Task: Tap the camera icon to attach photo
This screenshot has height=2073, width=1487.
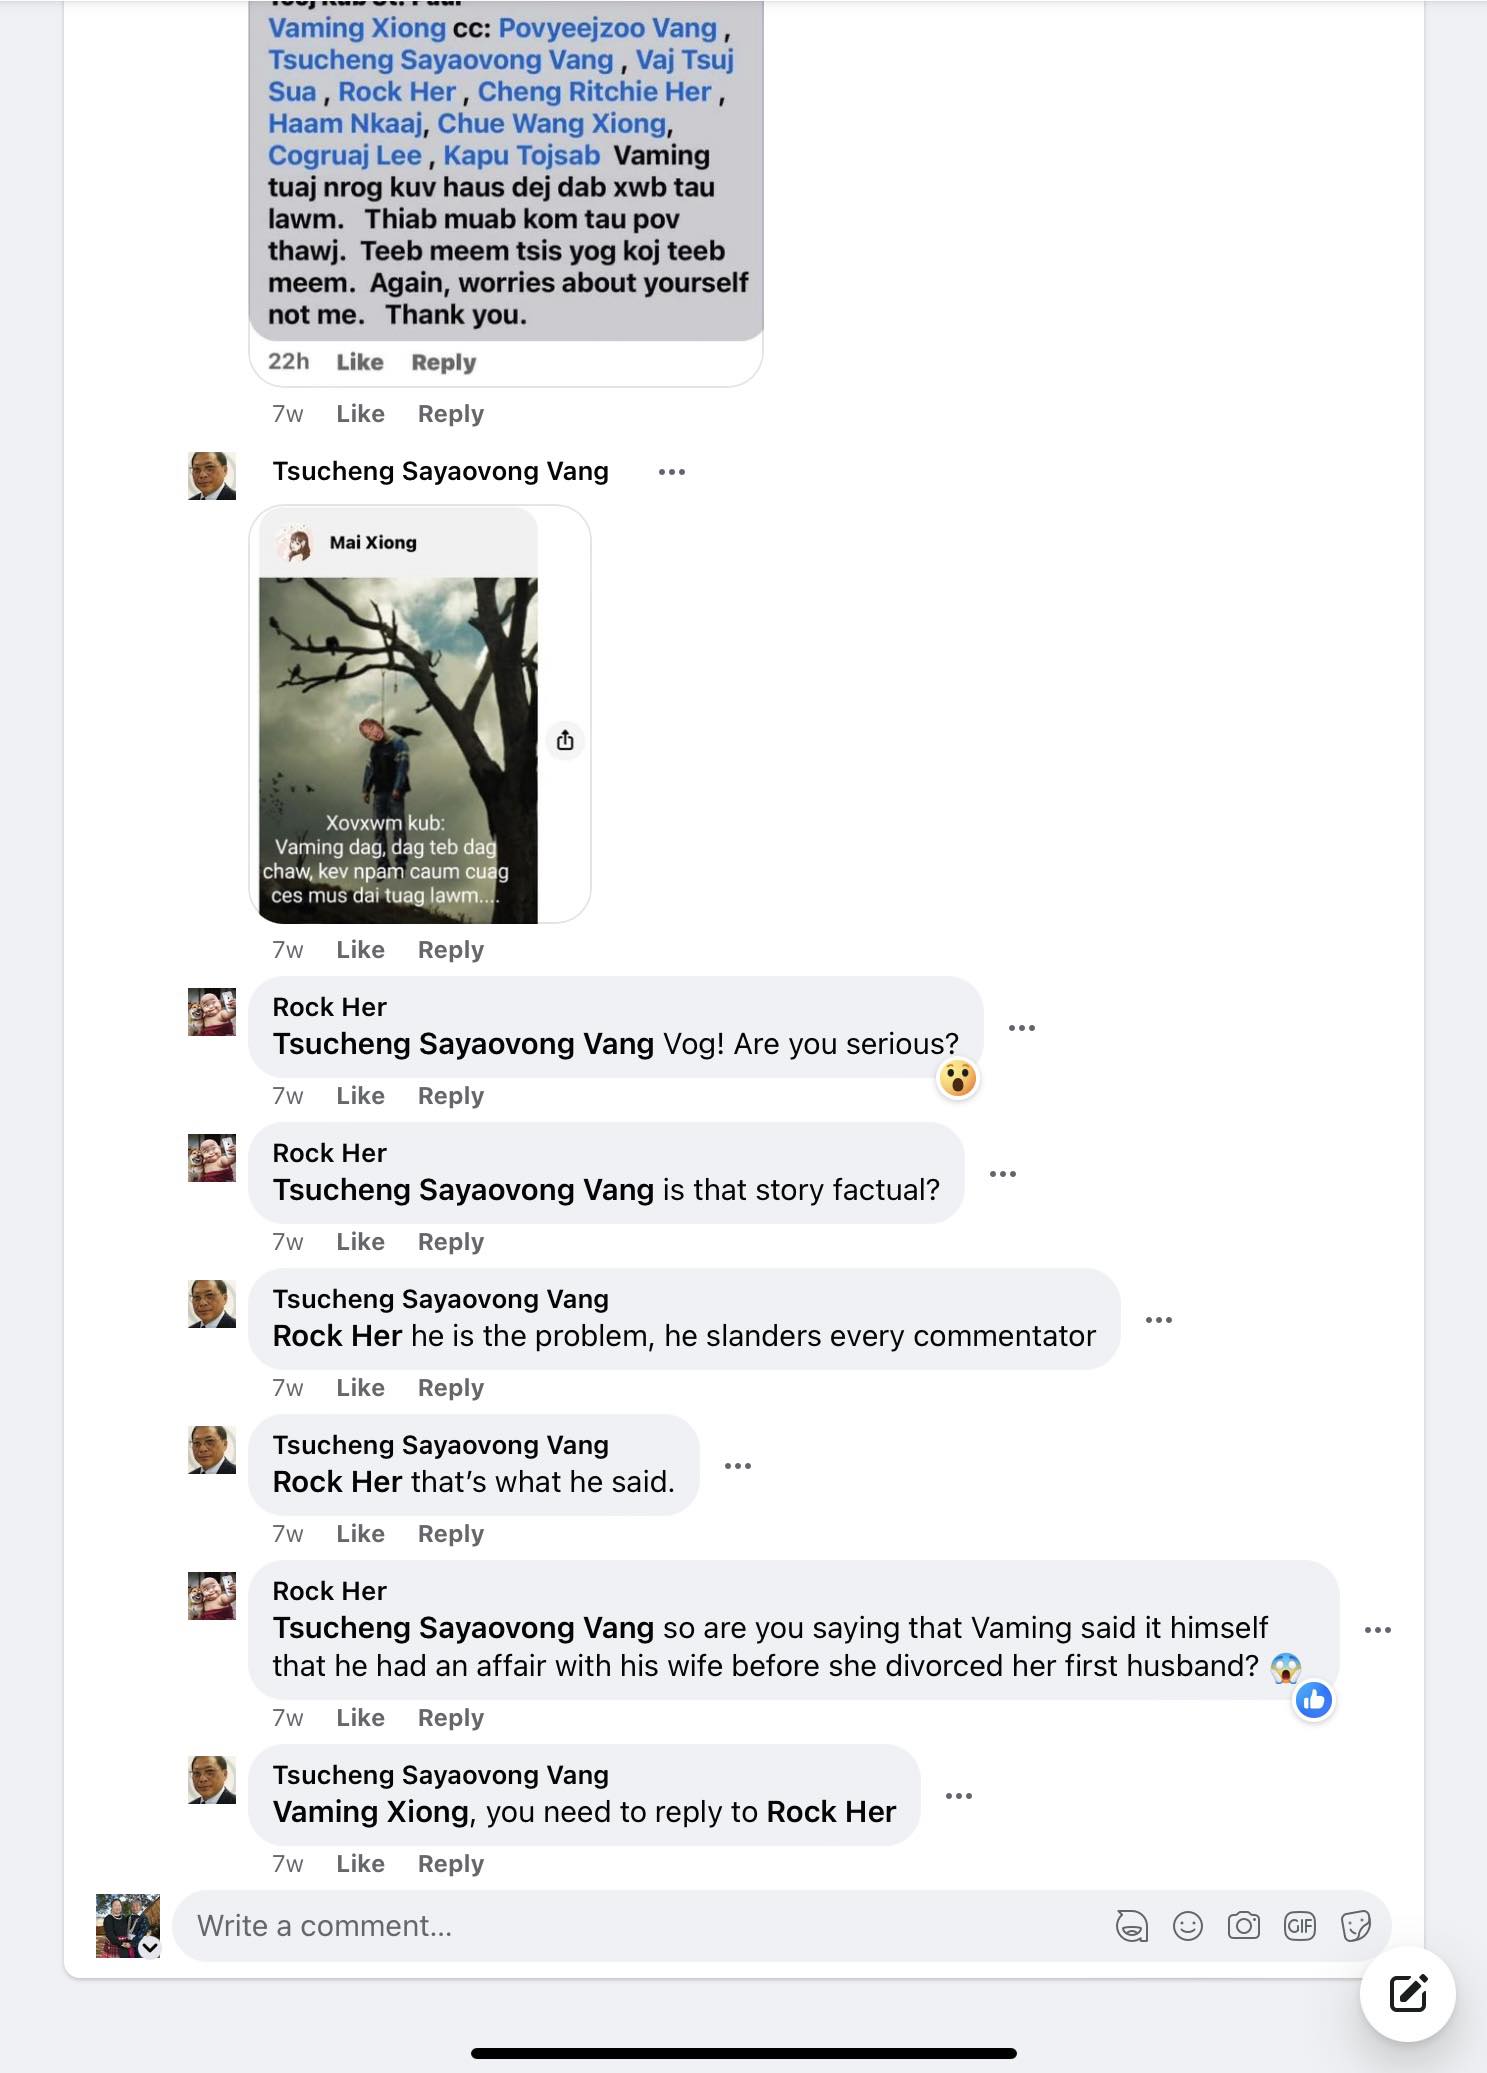Action: tap(1243, 1926)
